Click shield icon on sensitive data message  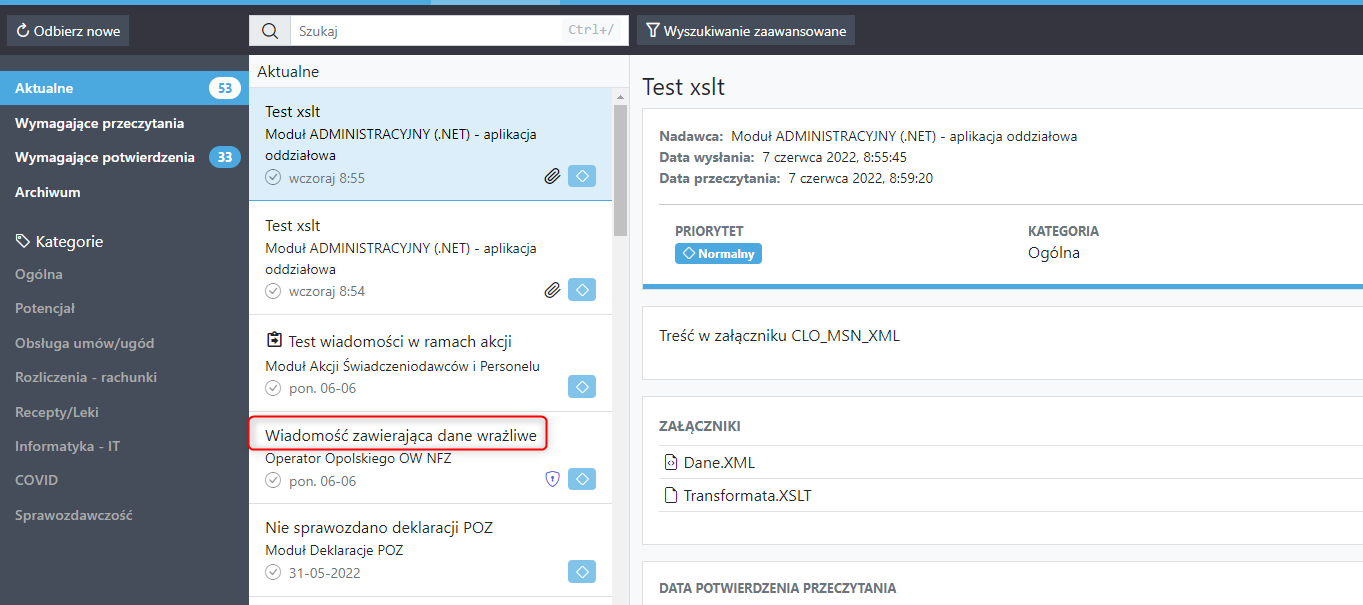[551, 480]
